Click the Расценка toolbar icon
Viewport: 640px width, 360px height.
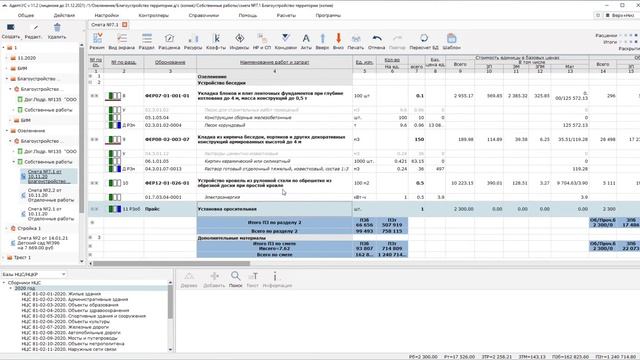[169, 38]
